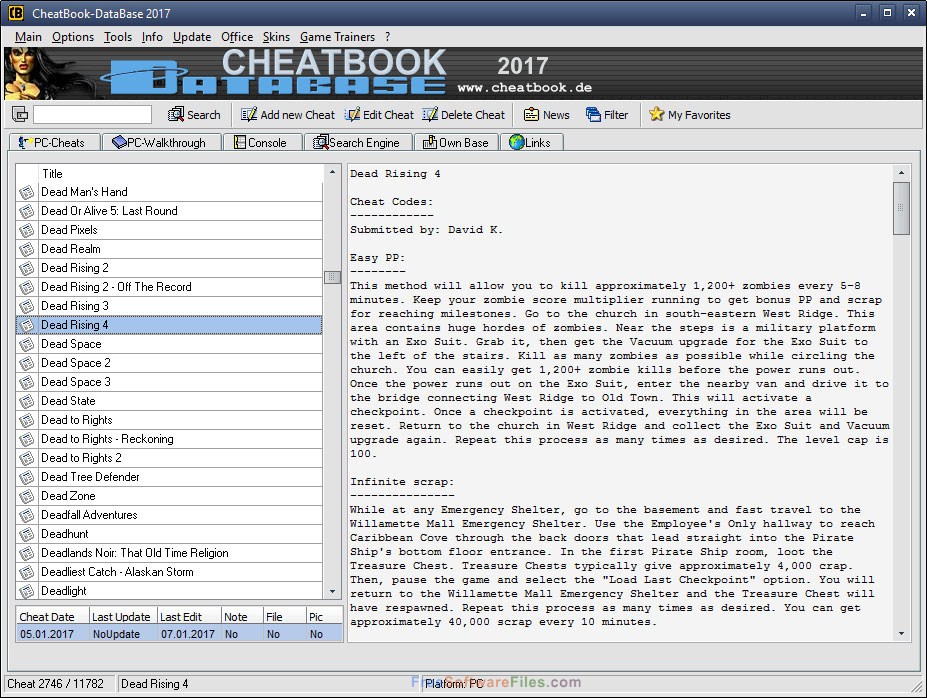Open the question mark help menu
The image size is (927, 698).
(x=387, y=37)
